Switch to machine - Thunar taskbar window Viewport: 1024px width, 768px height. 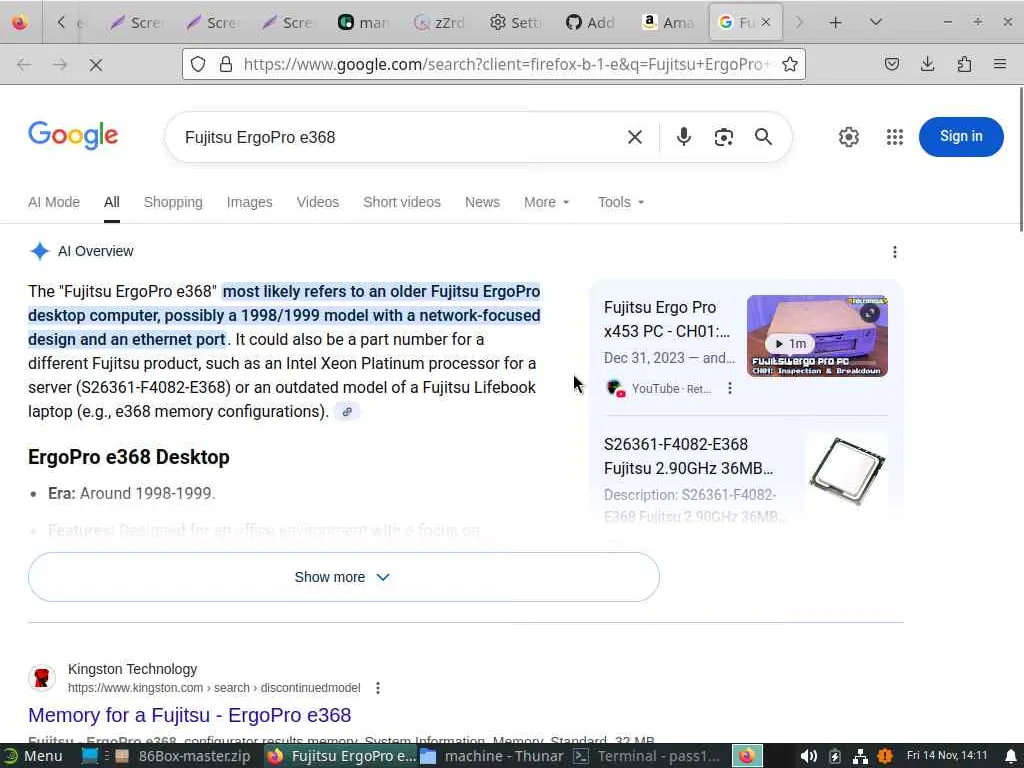click(x=492, y=756)
